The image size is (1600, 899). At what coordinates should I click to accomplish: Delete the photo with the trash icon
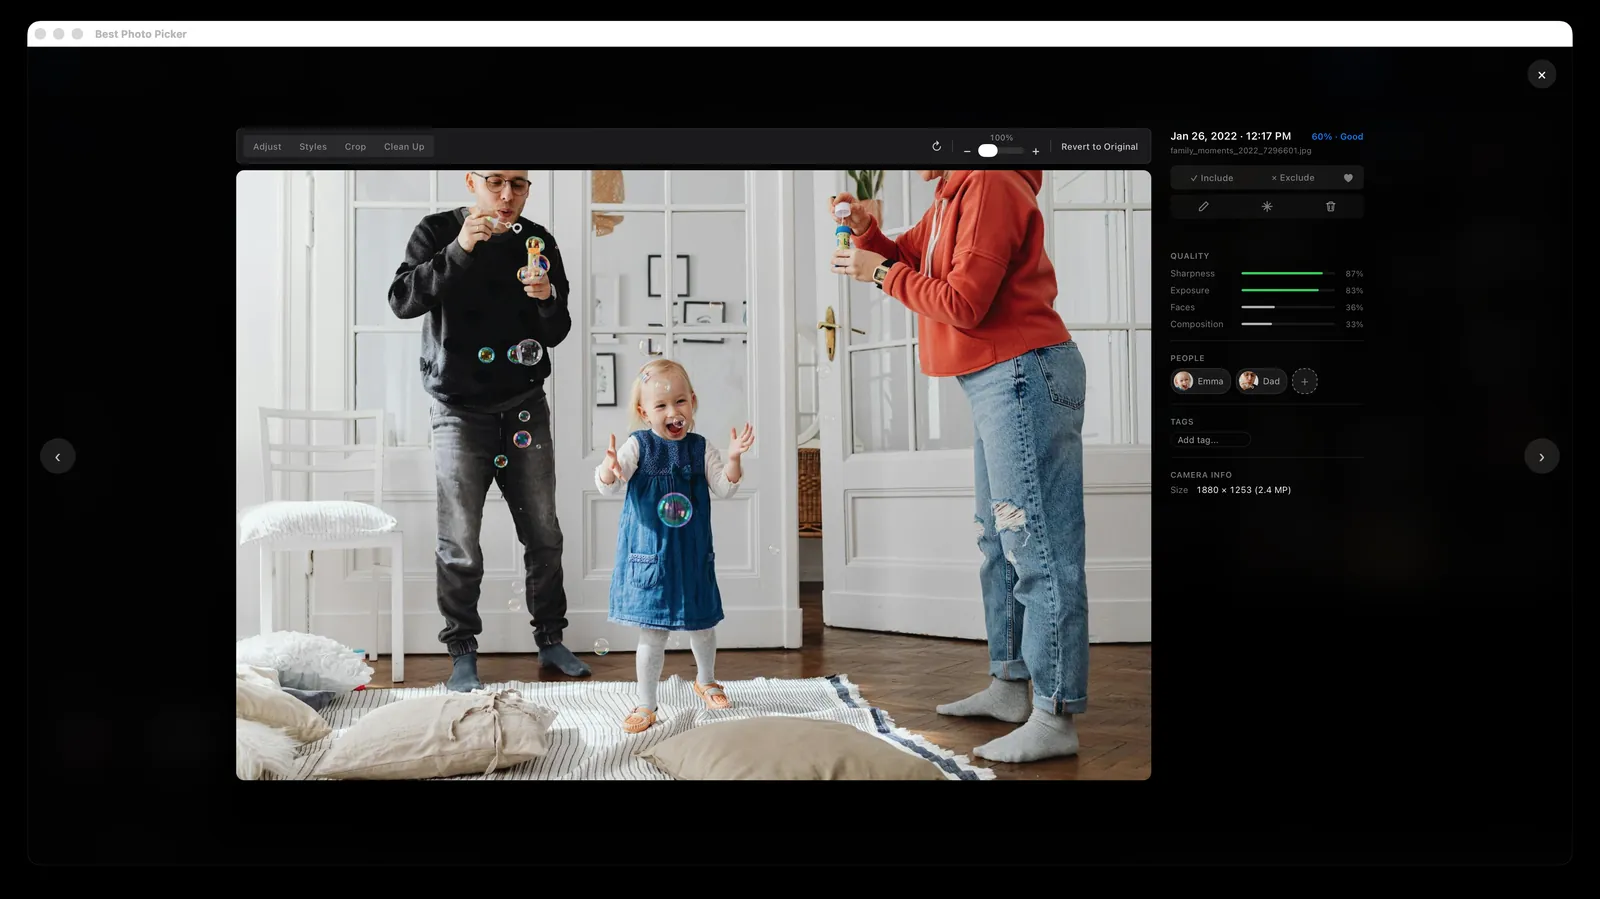click(1330, 207)
